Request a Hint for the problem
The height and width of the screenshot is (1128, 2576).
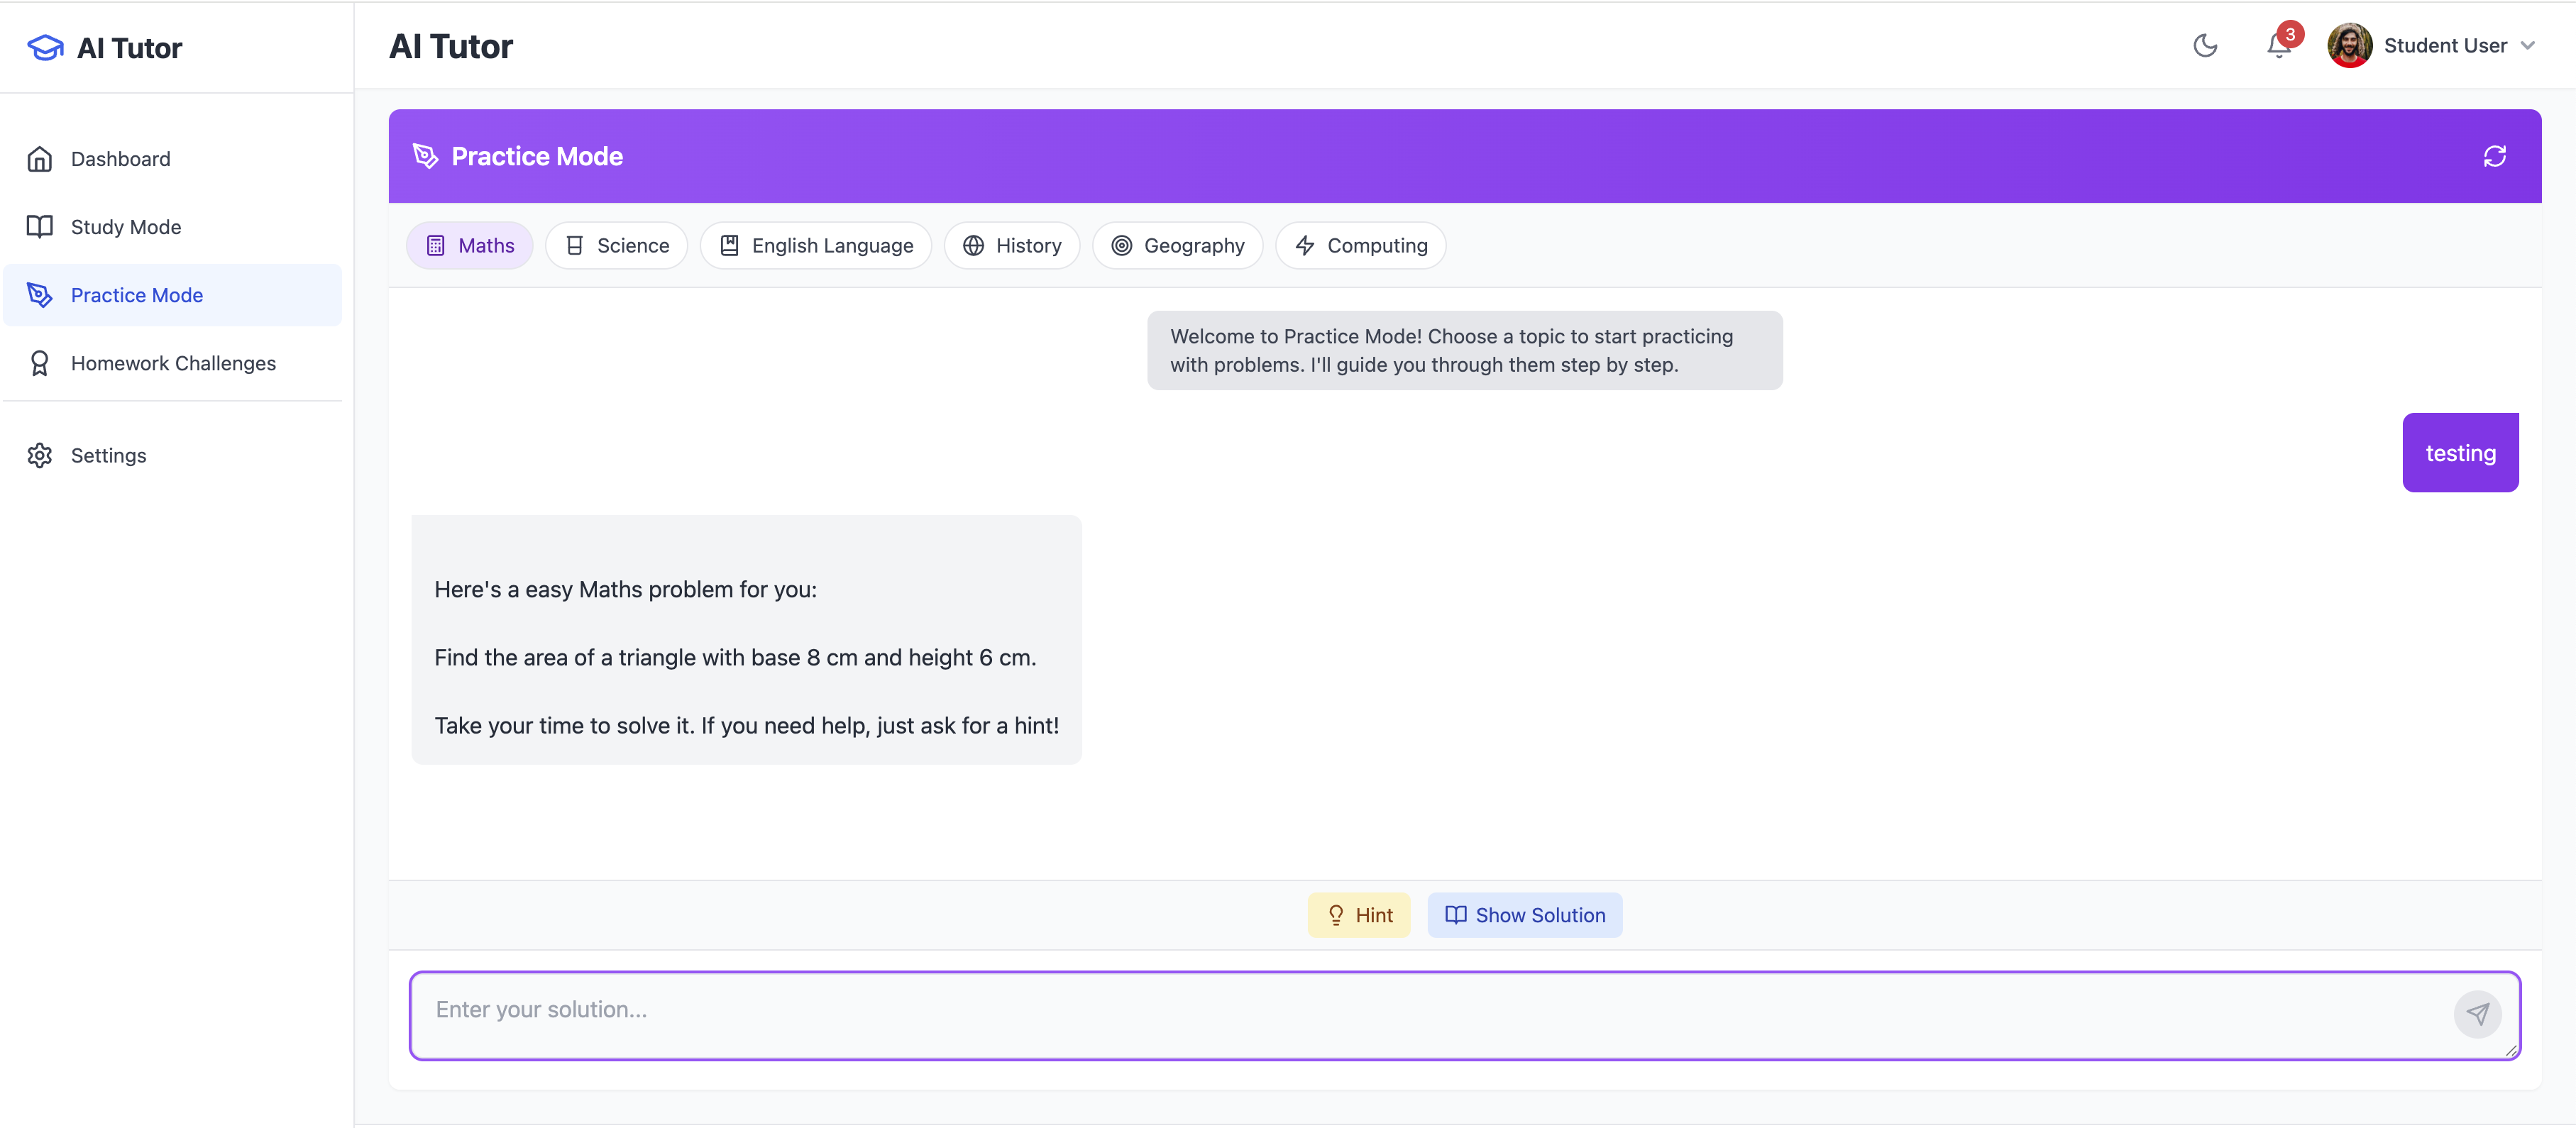pos(1359,915)
